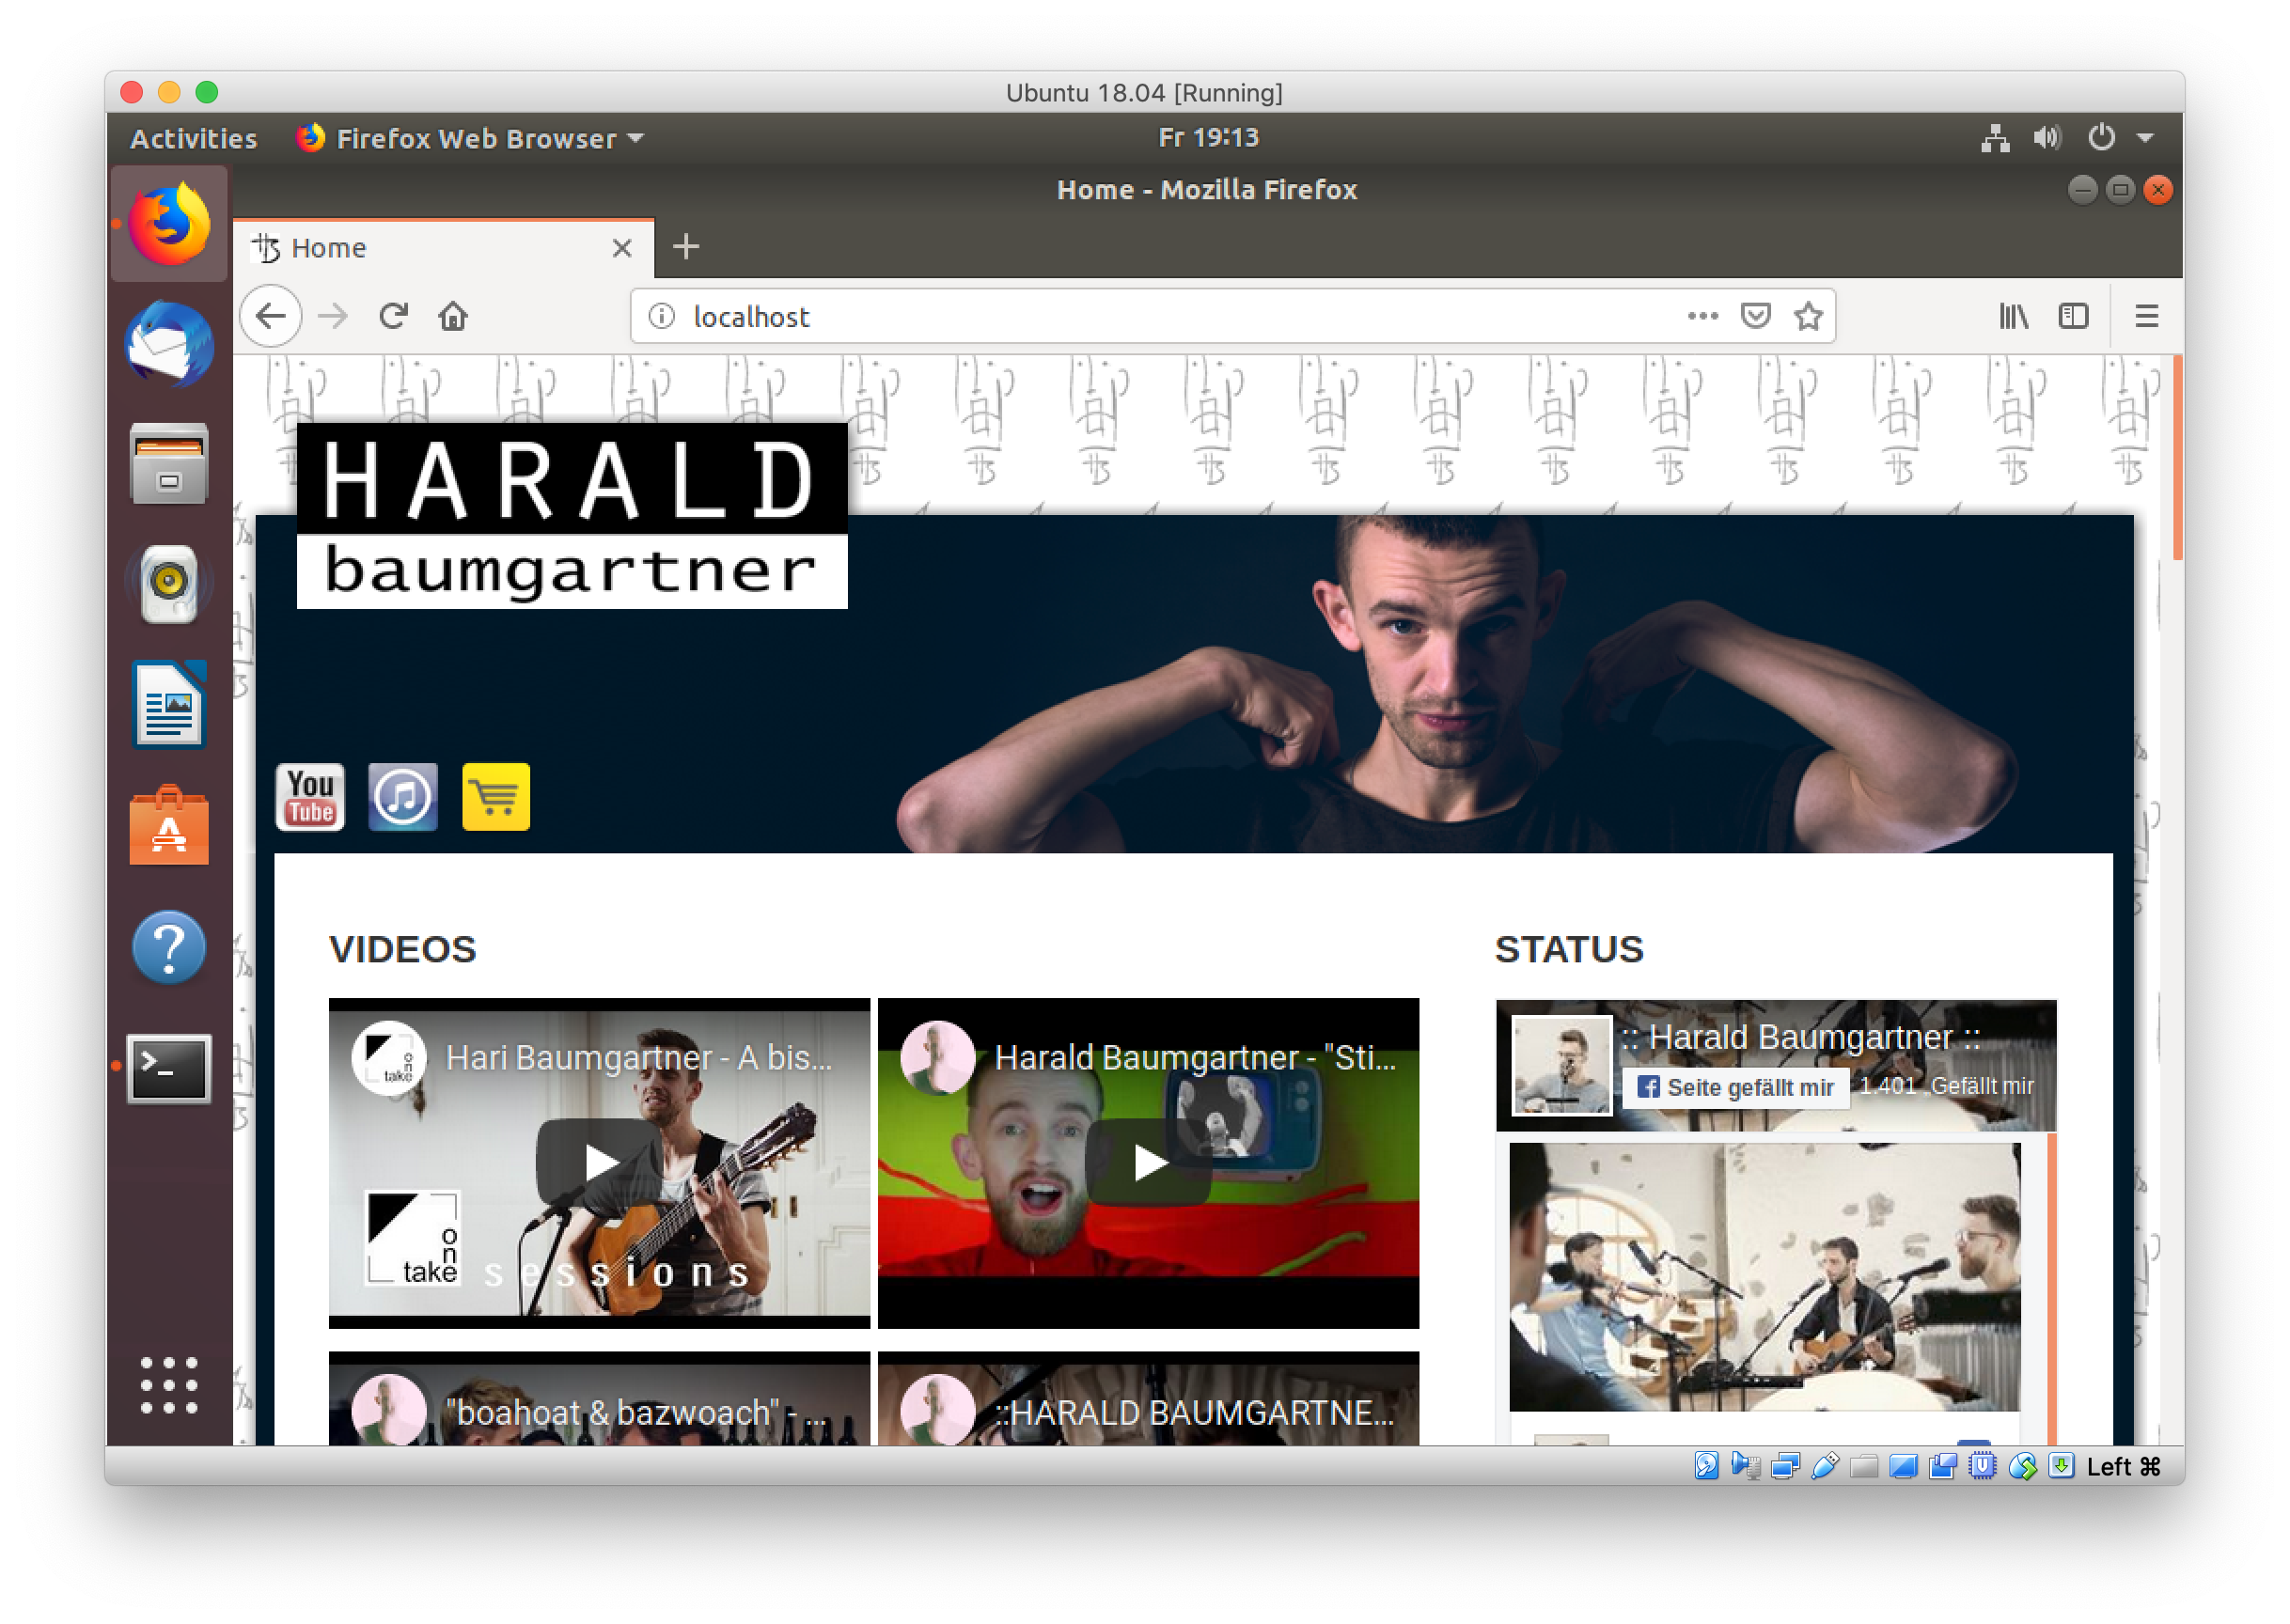Open the YouTube icon link on the banner
The image size is (2290, 1624).
tap(310, 797)
